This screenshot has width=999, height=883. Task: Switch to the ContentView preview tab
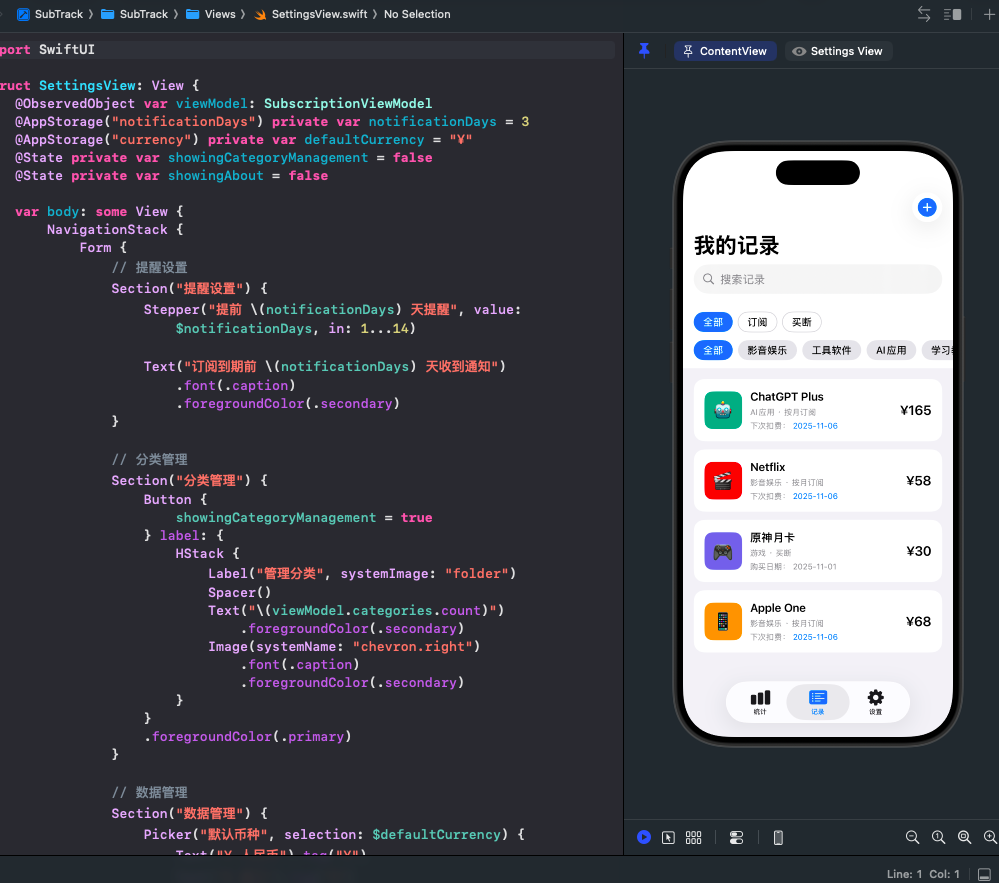[725, 51]
